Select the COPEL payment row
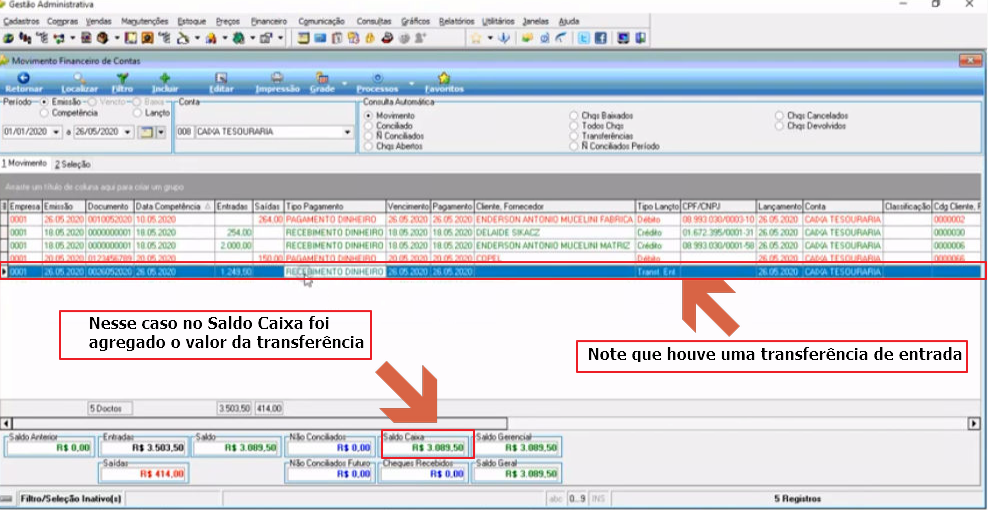Screen dimensions: 988x510 point(491,258)
